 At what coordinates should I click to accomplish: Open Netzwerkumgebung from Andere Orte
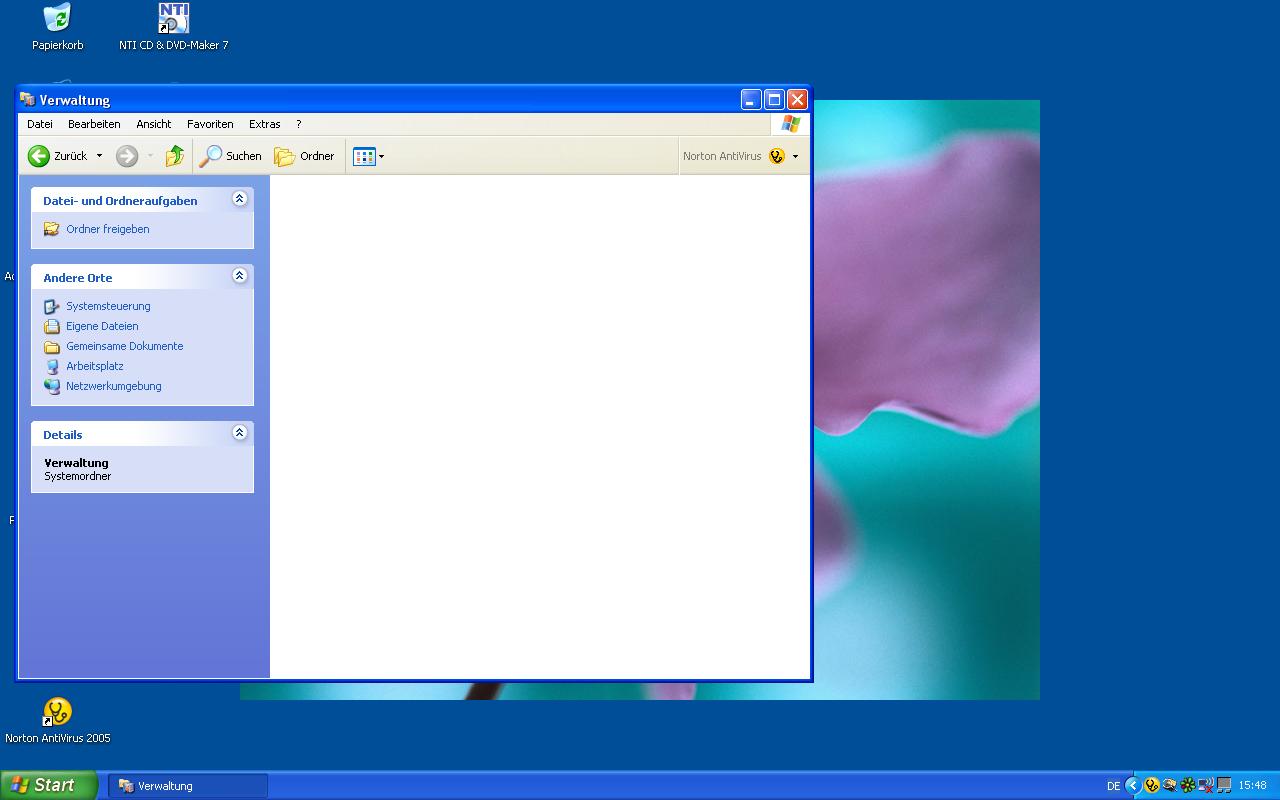113,386
